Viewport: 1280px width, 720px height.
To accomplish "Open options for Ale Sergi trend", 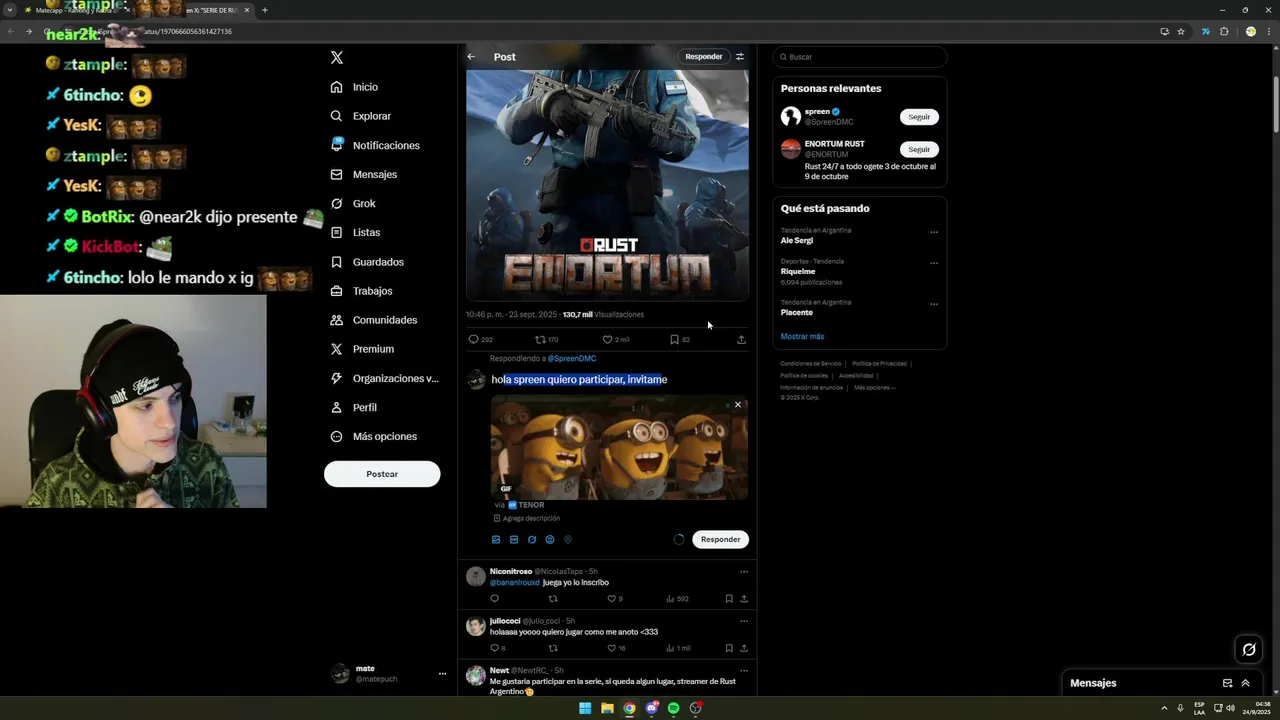I will pos(934,232).
